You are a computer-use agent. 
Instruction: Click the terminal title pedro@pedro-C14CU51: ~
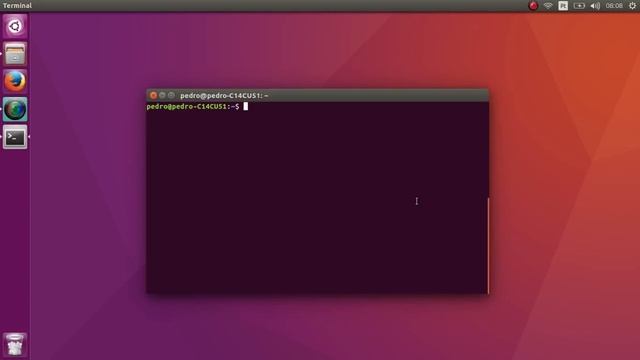(x=224, y=96)
